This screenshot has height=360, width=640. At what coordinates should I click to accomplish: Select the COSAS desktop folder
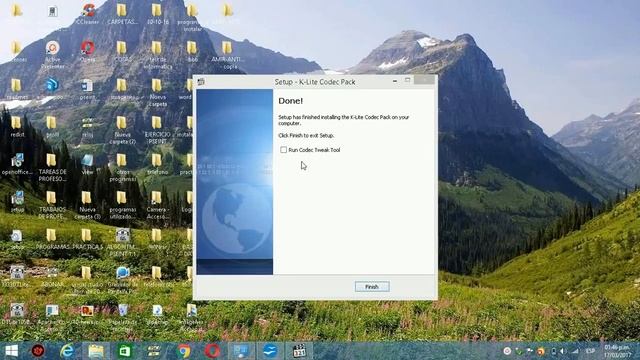pyautogui.click(x=122, y=52)
